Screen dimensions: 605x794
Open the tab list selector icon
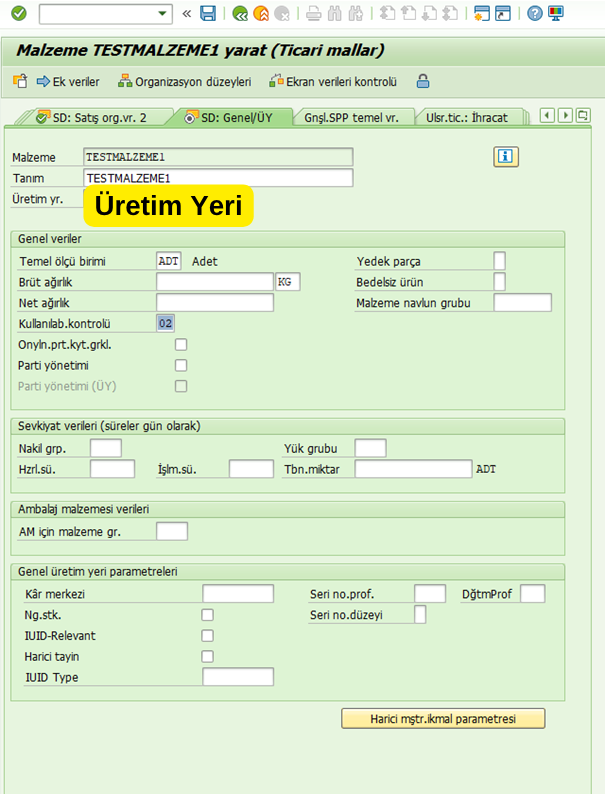click(586, 116)
